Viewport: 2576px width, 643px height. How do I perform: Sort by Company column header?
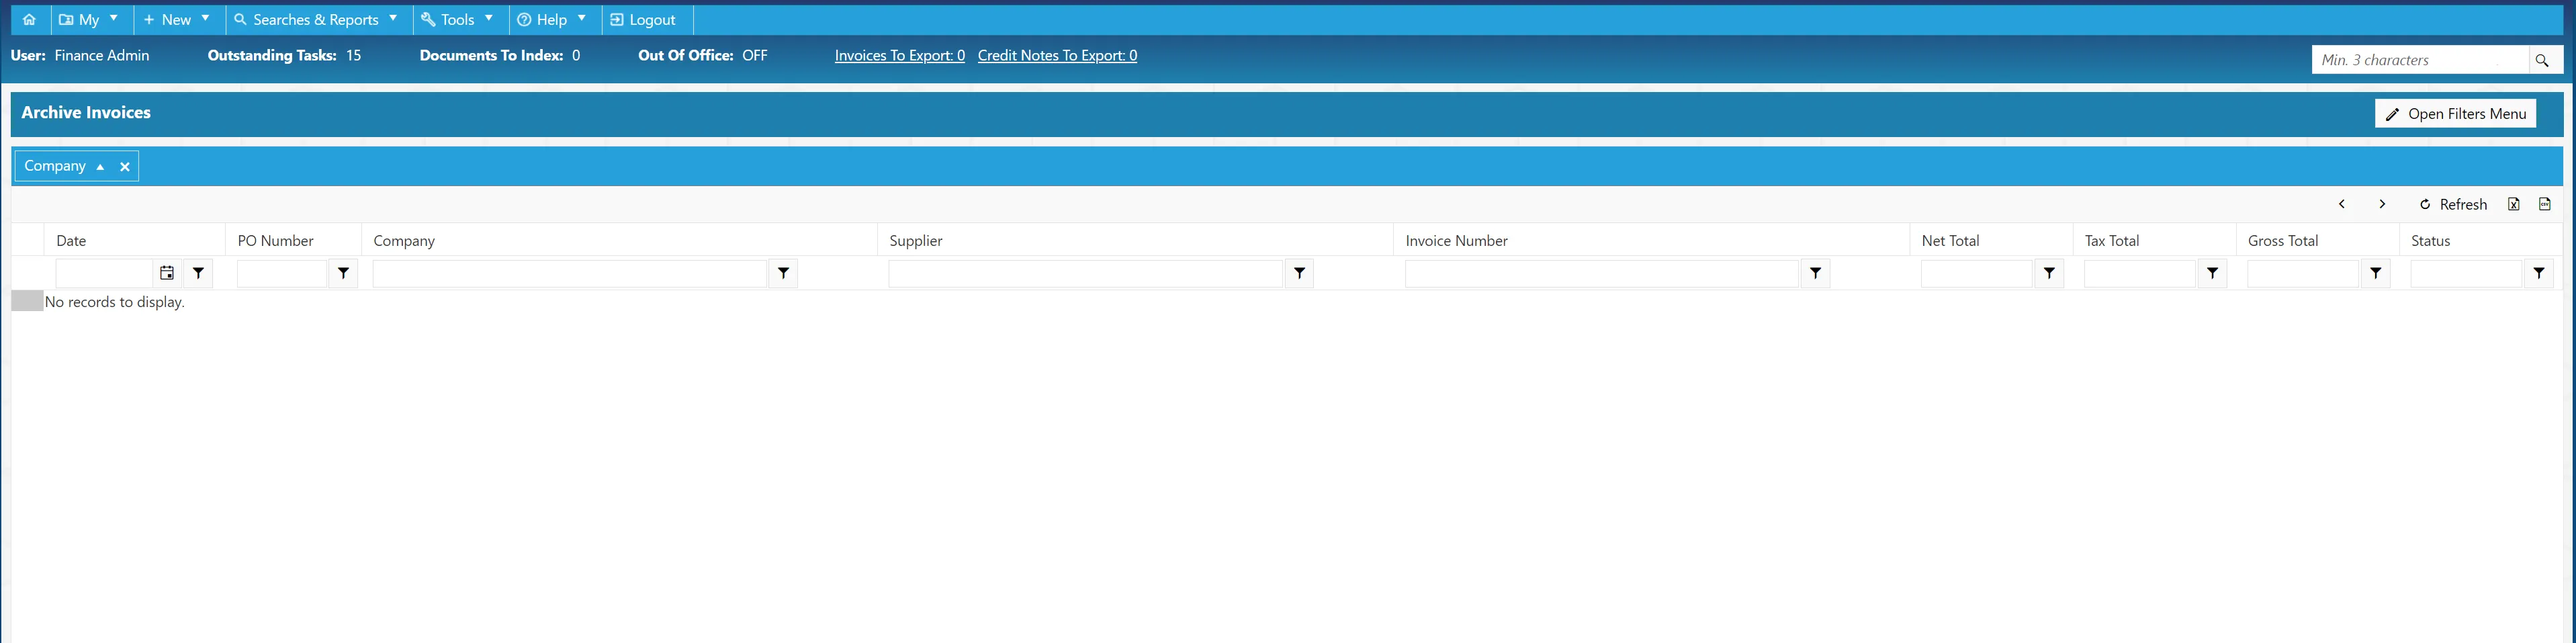[x=404, y=241]
